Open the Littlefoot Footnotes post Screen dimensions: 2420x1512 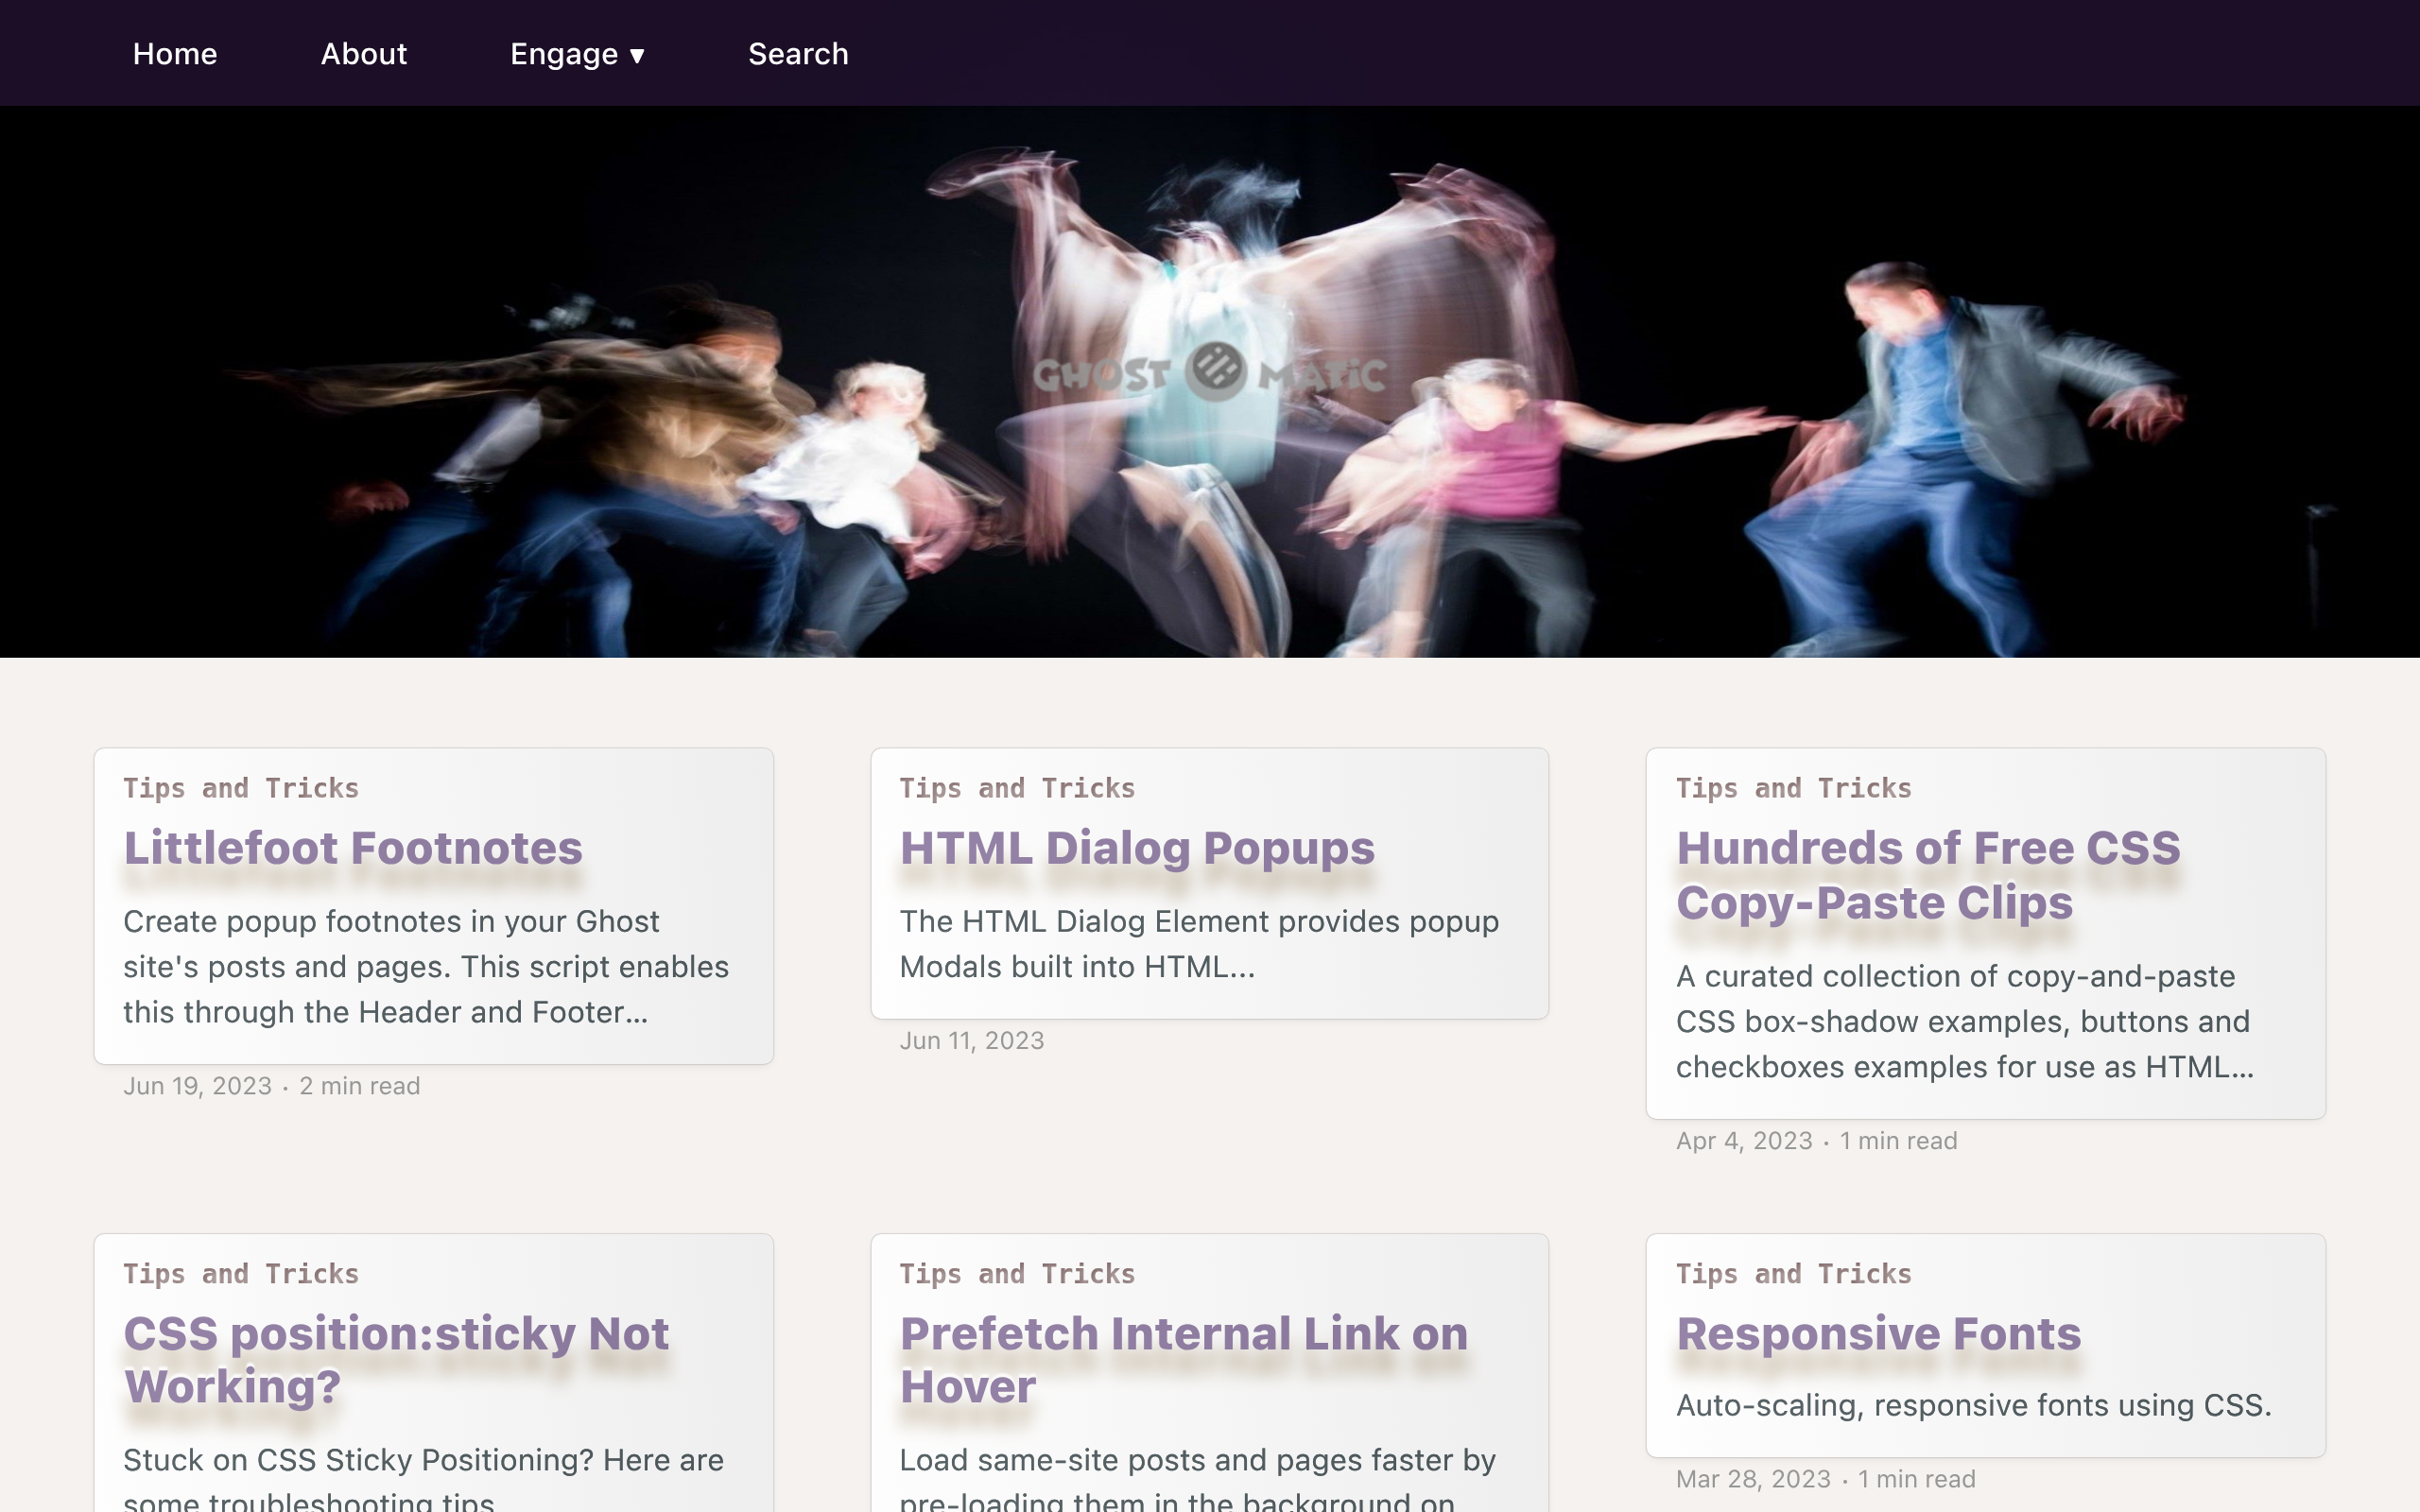click(351, 847)
